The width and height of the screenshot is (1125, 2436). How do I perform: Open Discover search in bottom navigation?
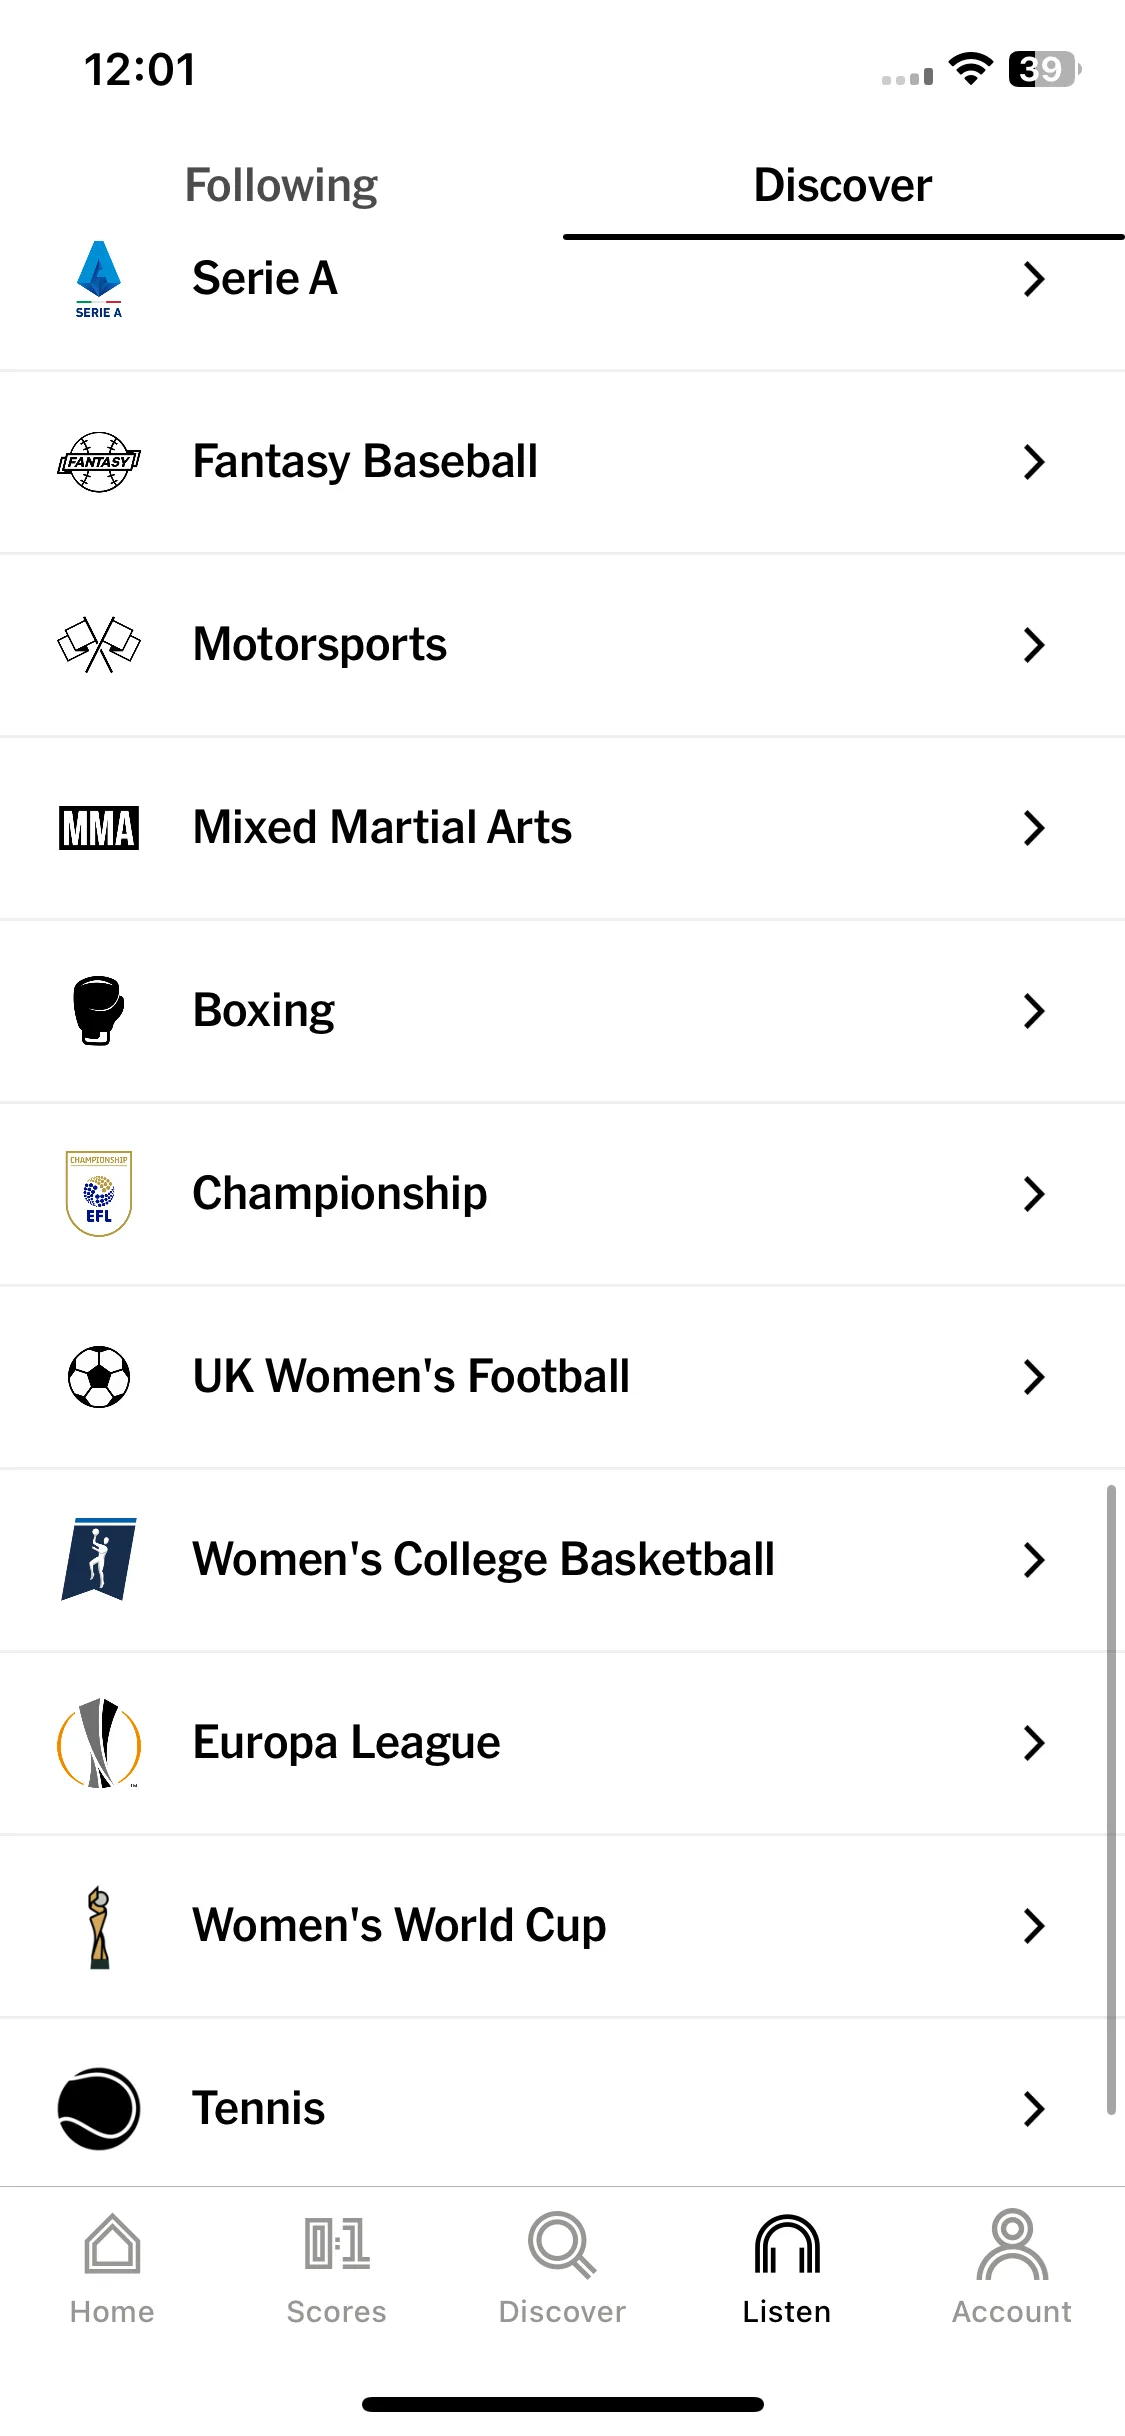(x=562, y=2268)
